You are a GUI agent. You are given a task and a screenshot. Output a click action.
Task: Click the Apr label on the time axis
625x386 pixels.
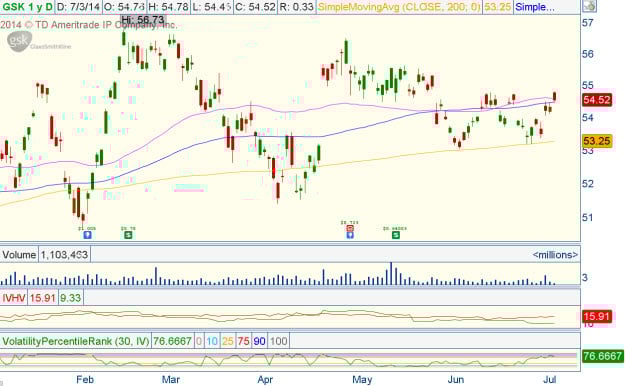click(265, 379)
